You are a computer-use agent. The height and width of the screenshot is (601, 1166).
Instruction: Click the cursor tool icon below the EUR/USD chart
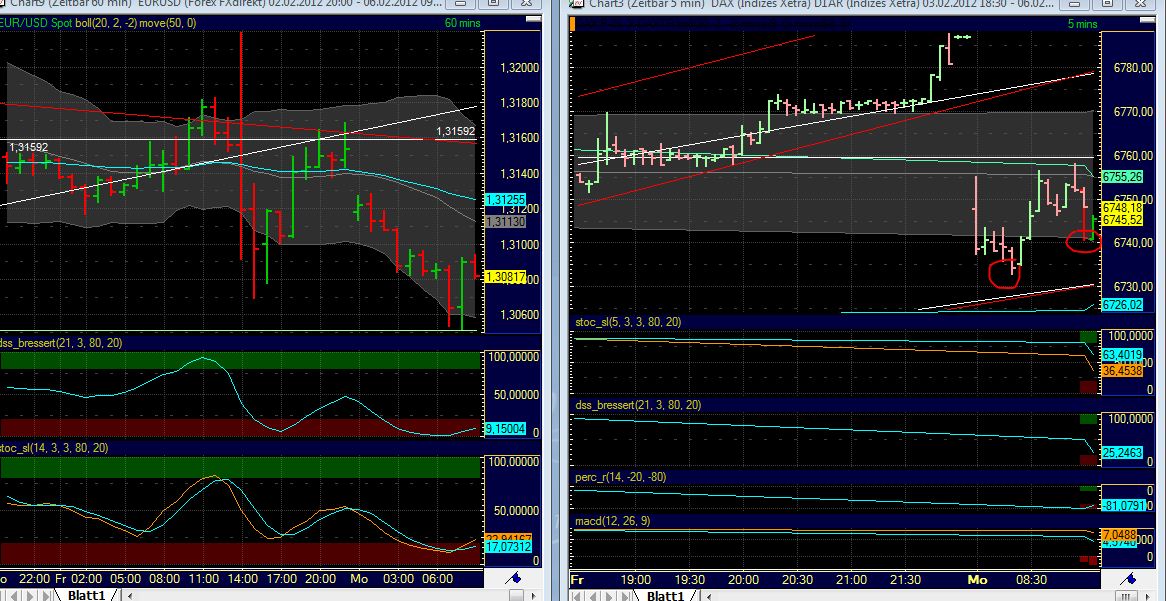(513, 578)
